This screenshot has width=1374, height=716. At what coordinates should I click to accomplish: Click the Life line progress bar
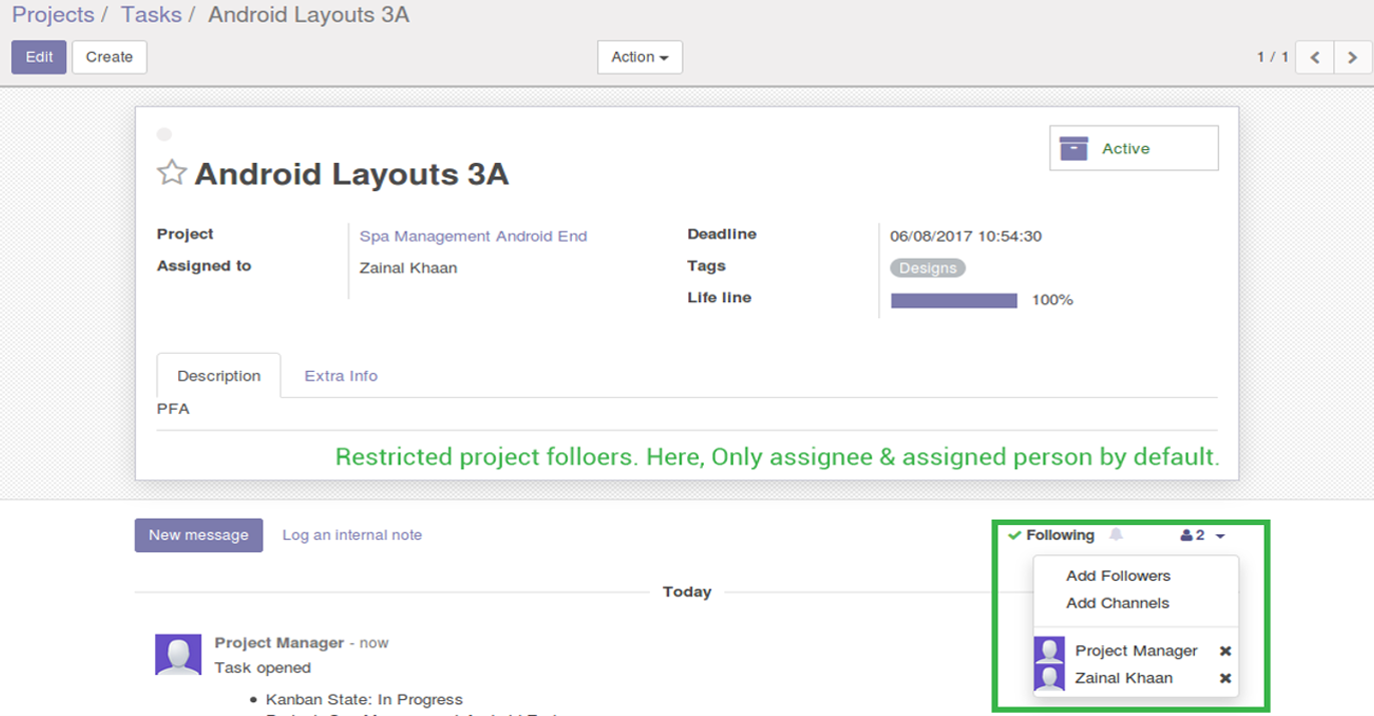[x=954, y=300]
